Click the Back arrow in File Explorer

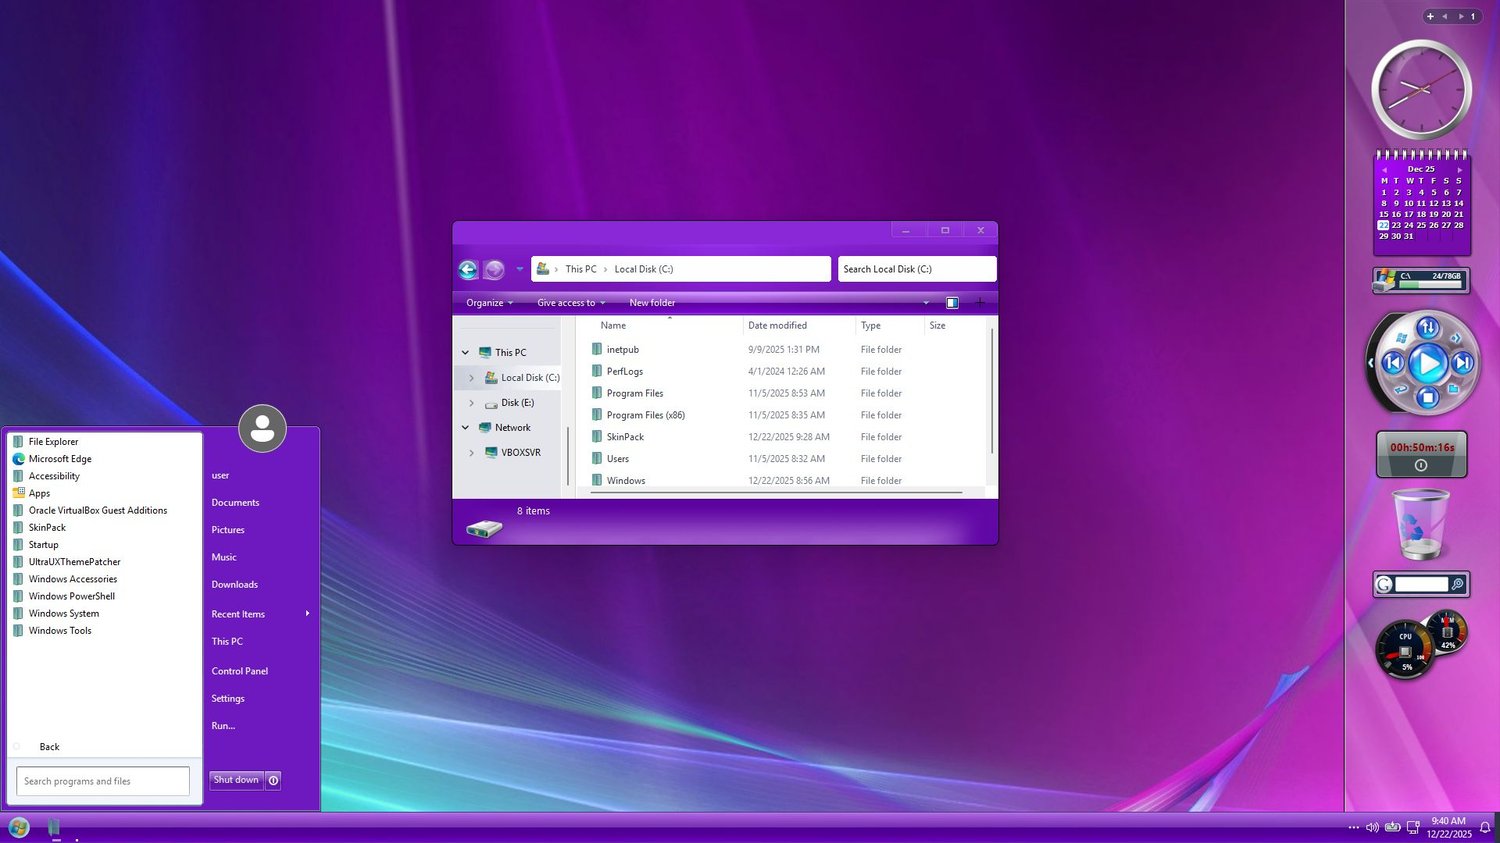(x=468, y=269)
